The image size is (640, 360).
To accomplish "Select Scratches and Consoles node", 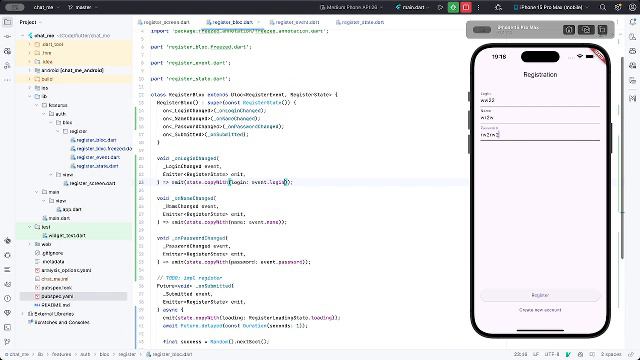I will (59, 322).
